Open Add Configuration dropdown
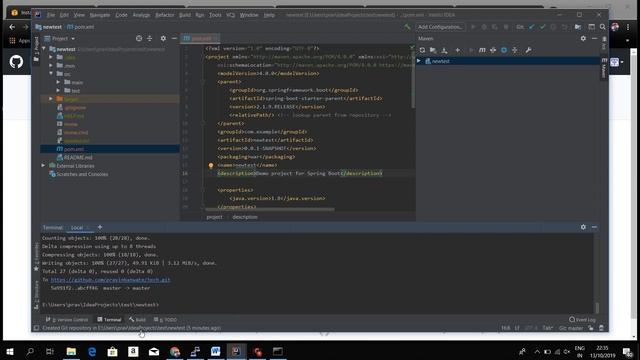The height and width of the screenshot is (360, 640). (440, 27)
